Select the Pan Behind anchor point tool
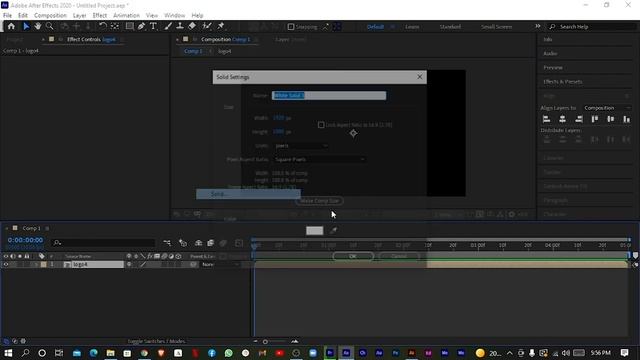Viewport: 640px width, 360px height. (x=115, y=26)
